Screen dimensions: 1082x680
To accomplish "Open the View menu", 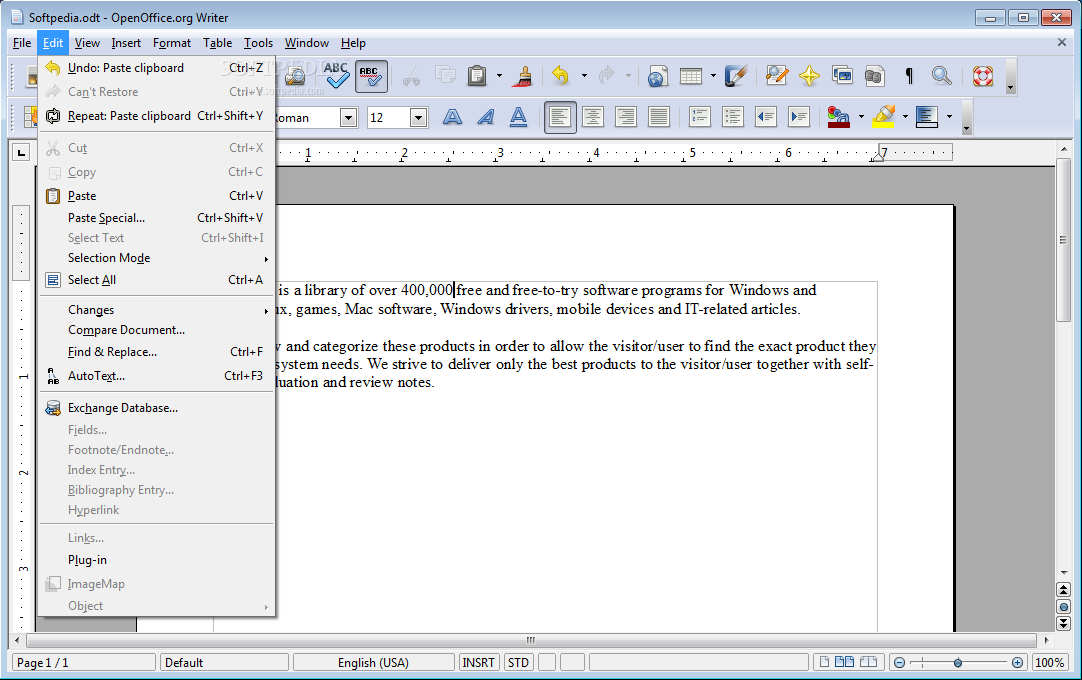I will coord(87,43).
